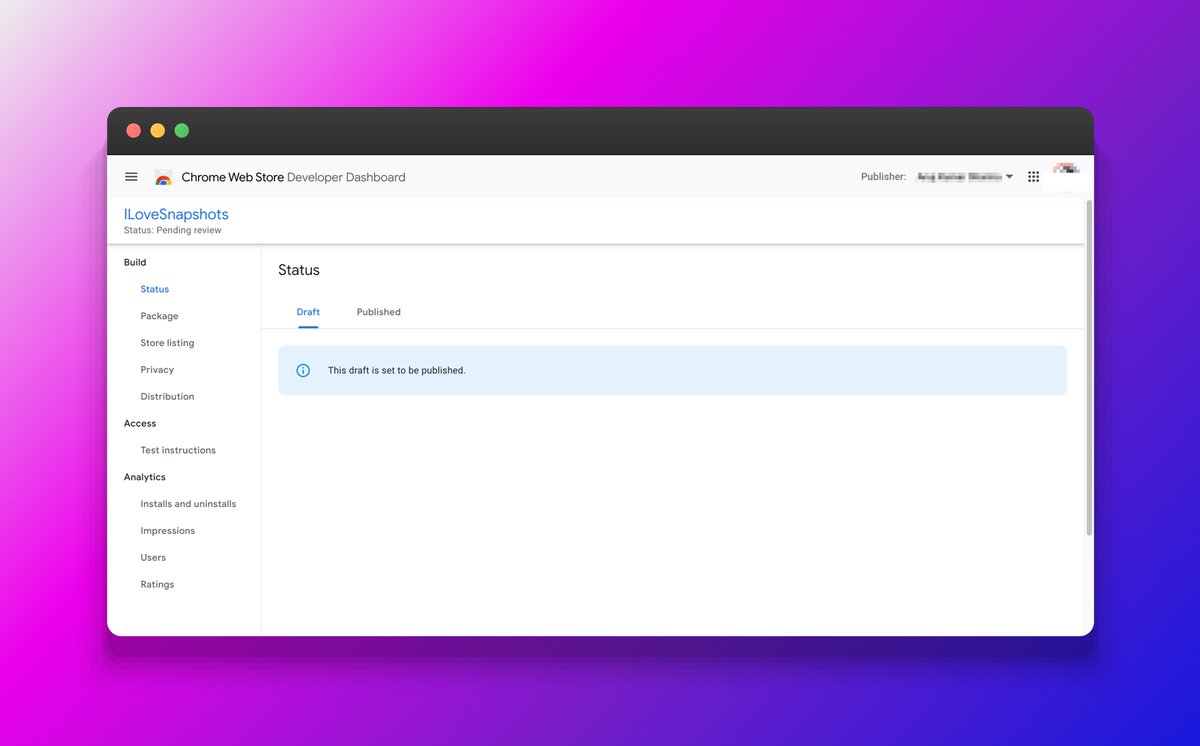View Impressions analytics page
Image resolution: width=1200 pixels, height=746 pixels.
coord(167,531)
